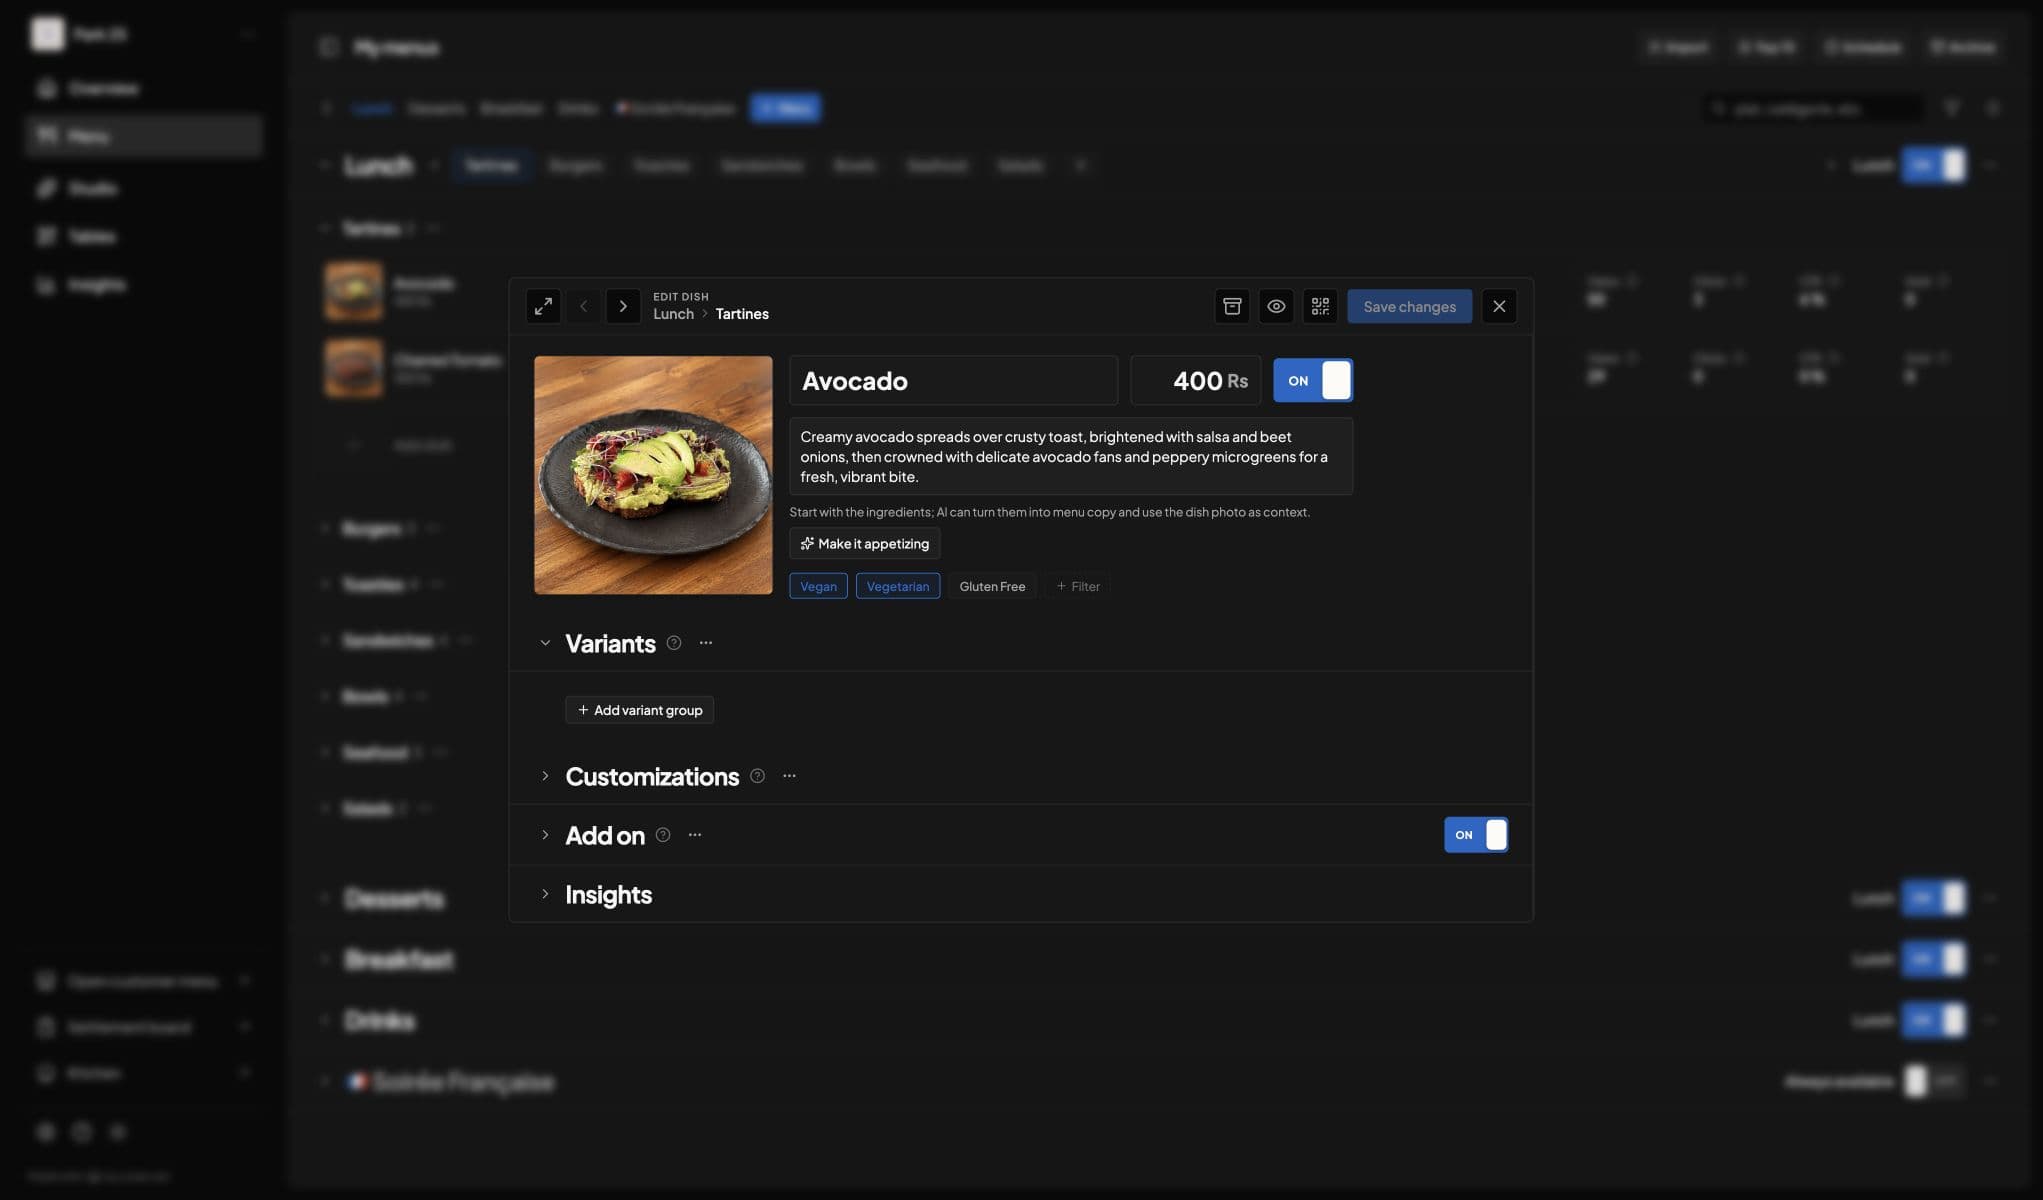Click the Insights heading text
The image size is (2043, 1200).
pos(608,894)
